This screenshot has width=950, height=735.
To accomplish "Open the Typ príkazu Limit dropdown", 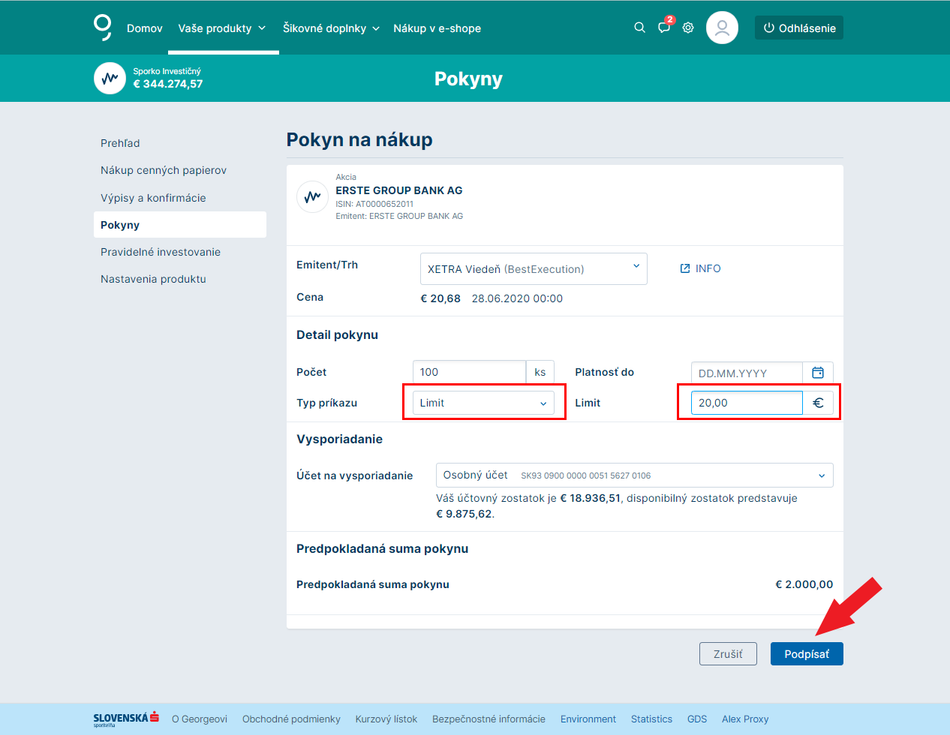I will [x=483, y=403].
